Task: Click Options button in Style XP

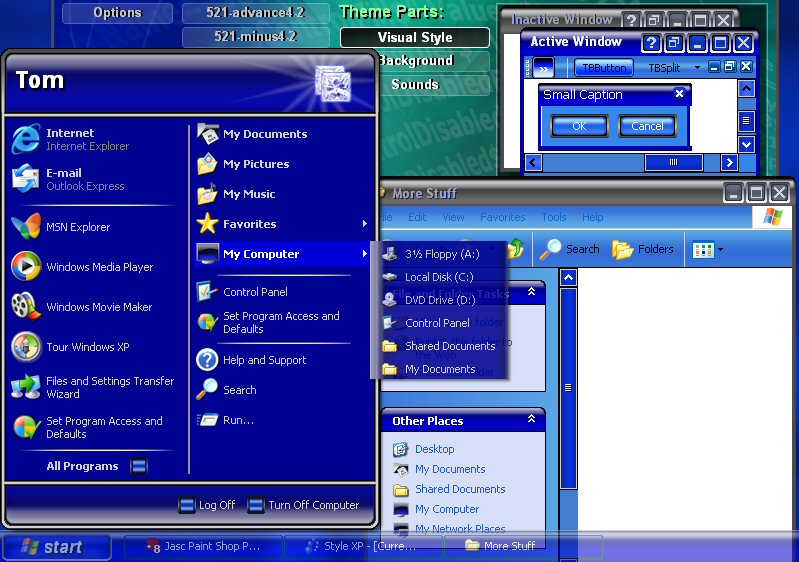Action: (x=117, y=13)
